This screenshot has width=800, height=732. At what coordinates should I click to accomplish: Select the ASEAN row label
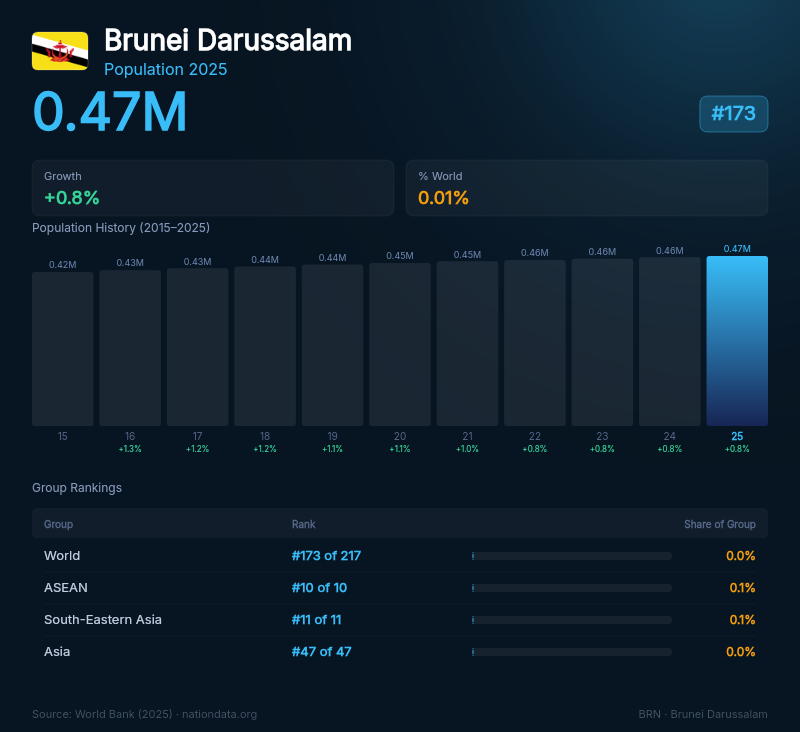click(x=66, y=588)
